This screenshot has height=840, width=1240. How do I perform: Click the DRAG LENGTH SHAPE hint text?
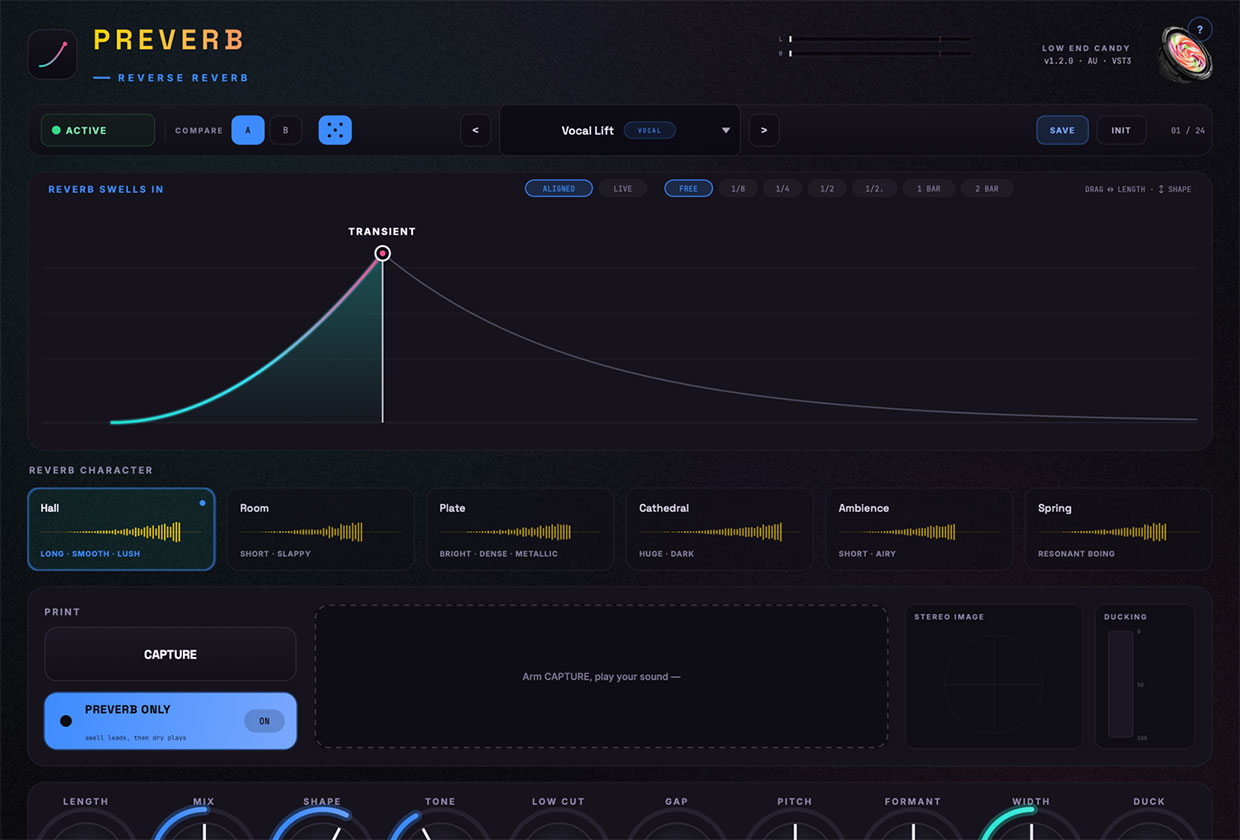click(1138, 189)
